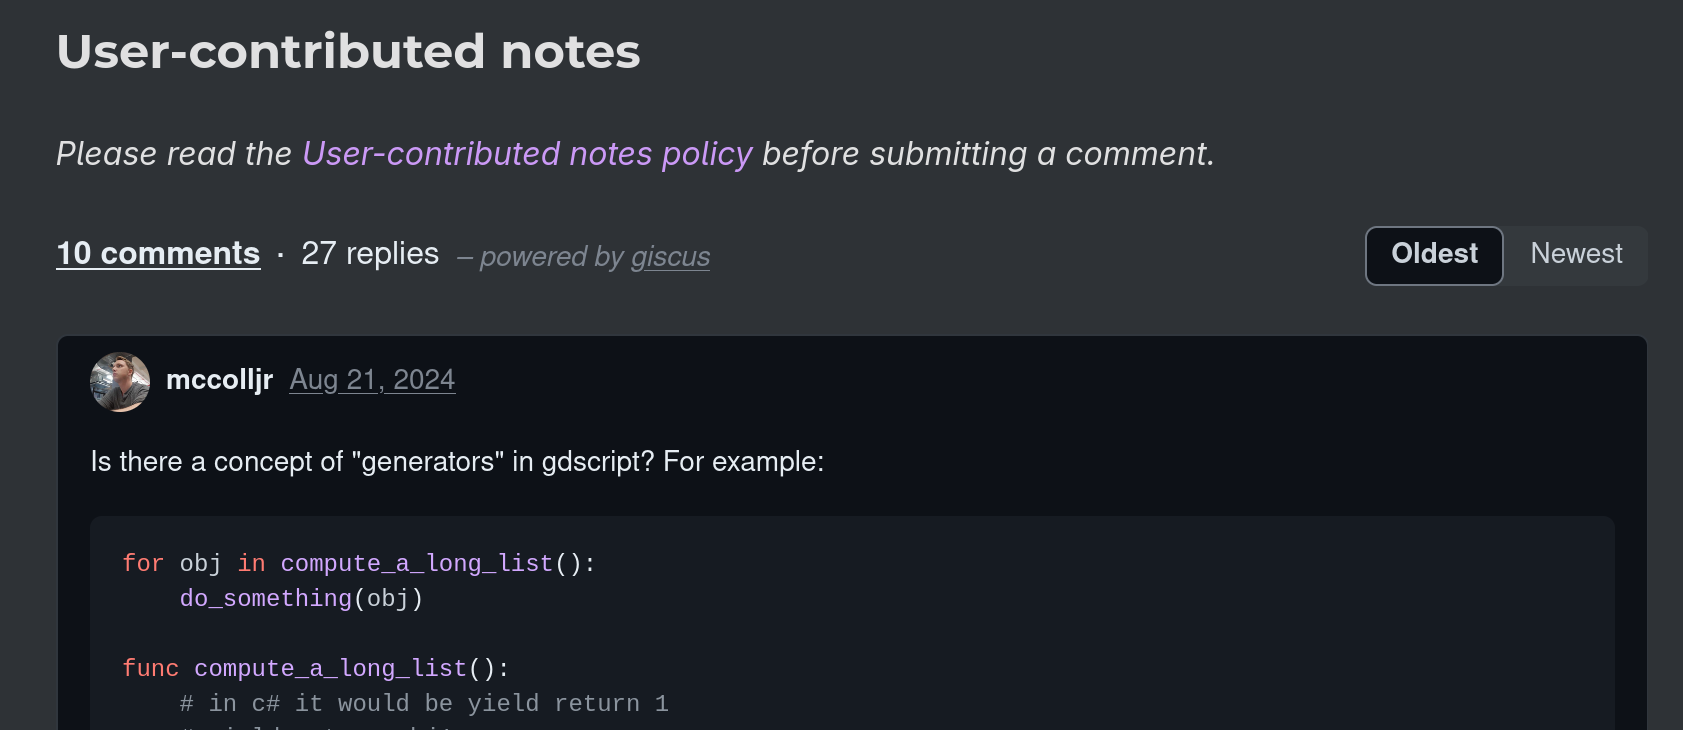Viewport: 1683px width, 730px height.
Task: Click 'before submitting a comment' text
Action: [x=987, y=154]
